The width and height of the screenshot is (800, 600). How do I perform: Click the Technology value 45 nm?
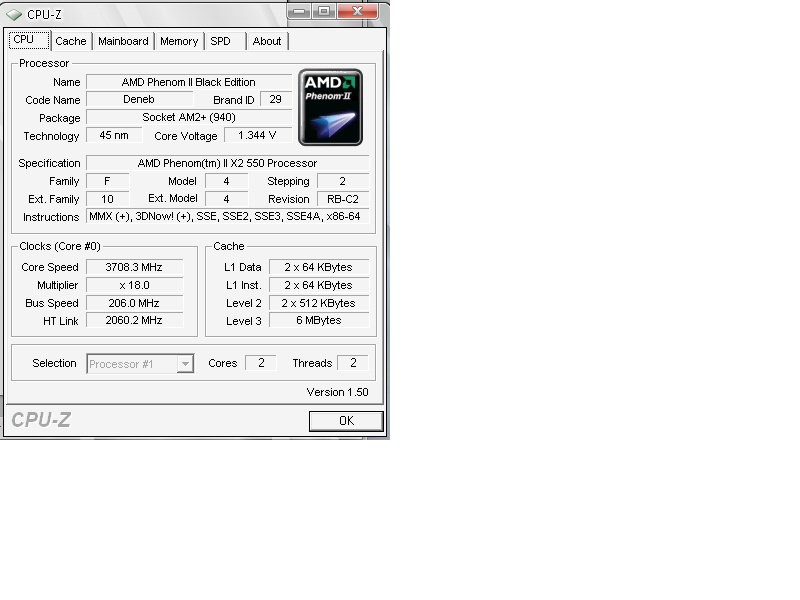point(114,135)
